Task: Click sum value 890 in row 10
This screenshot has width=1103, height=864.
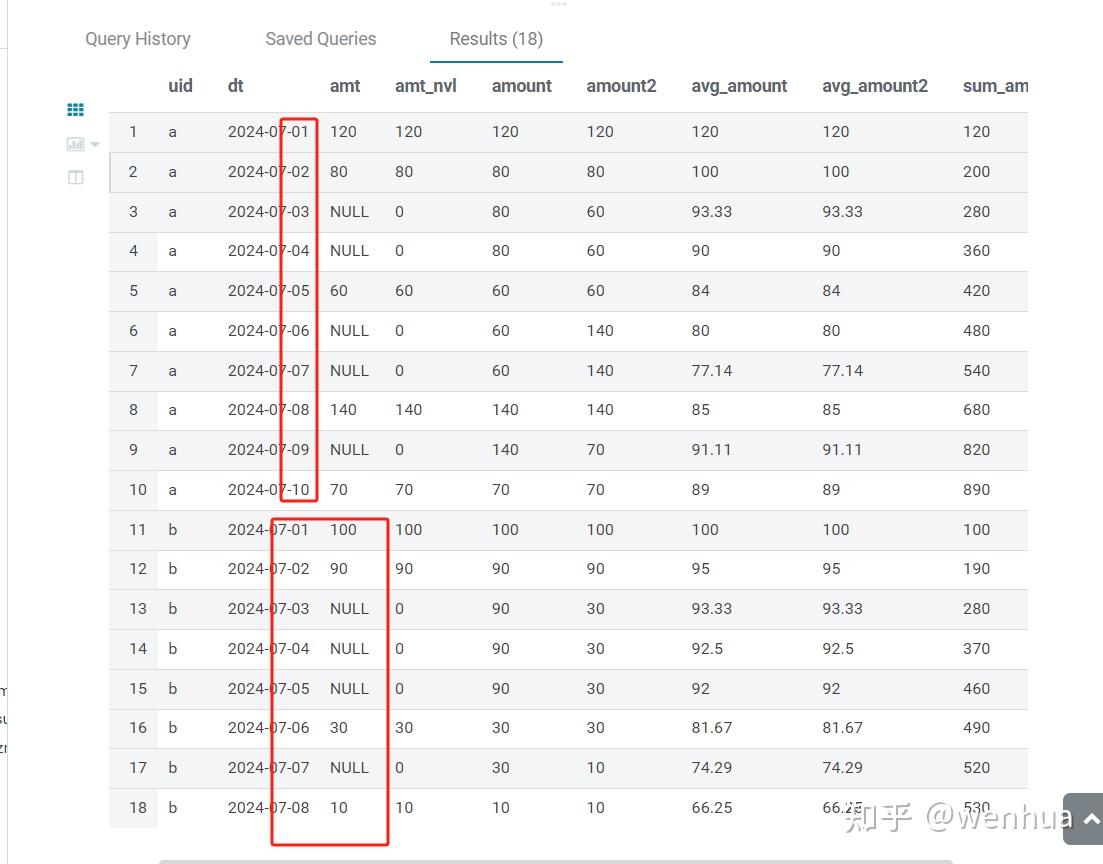Action: (x=976, y=490)
